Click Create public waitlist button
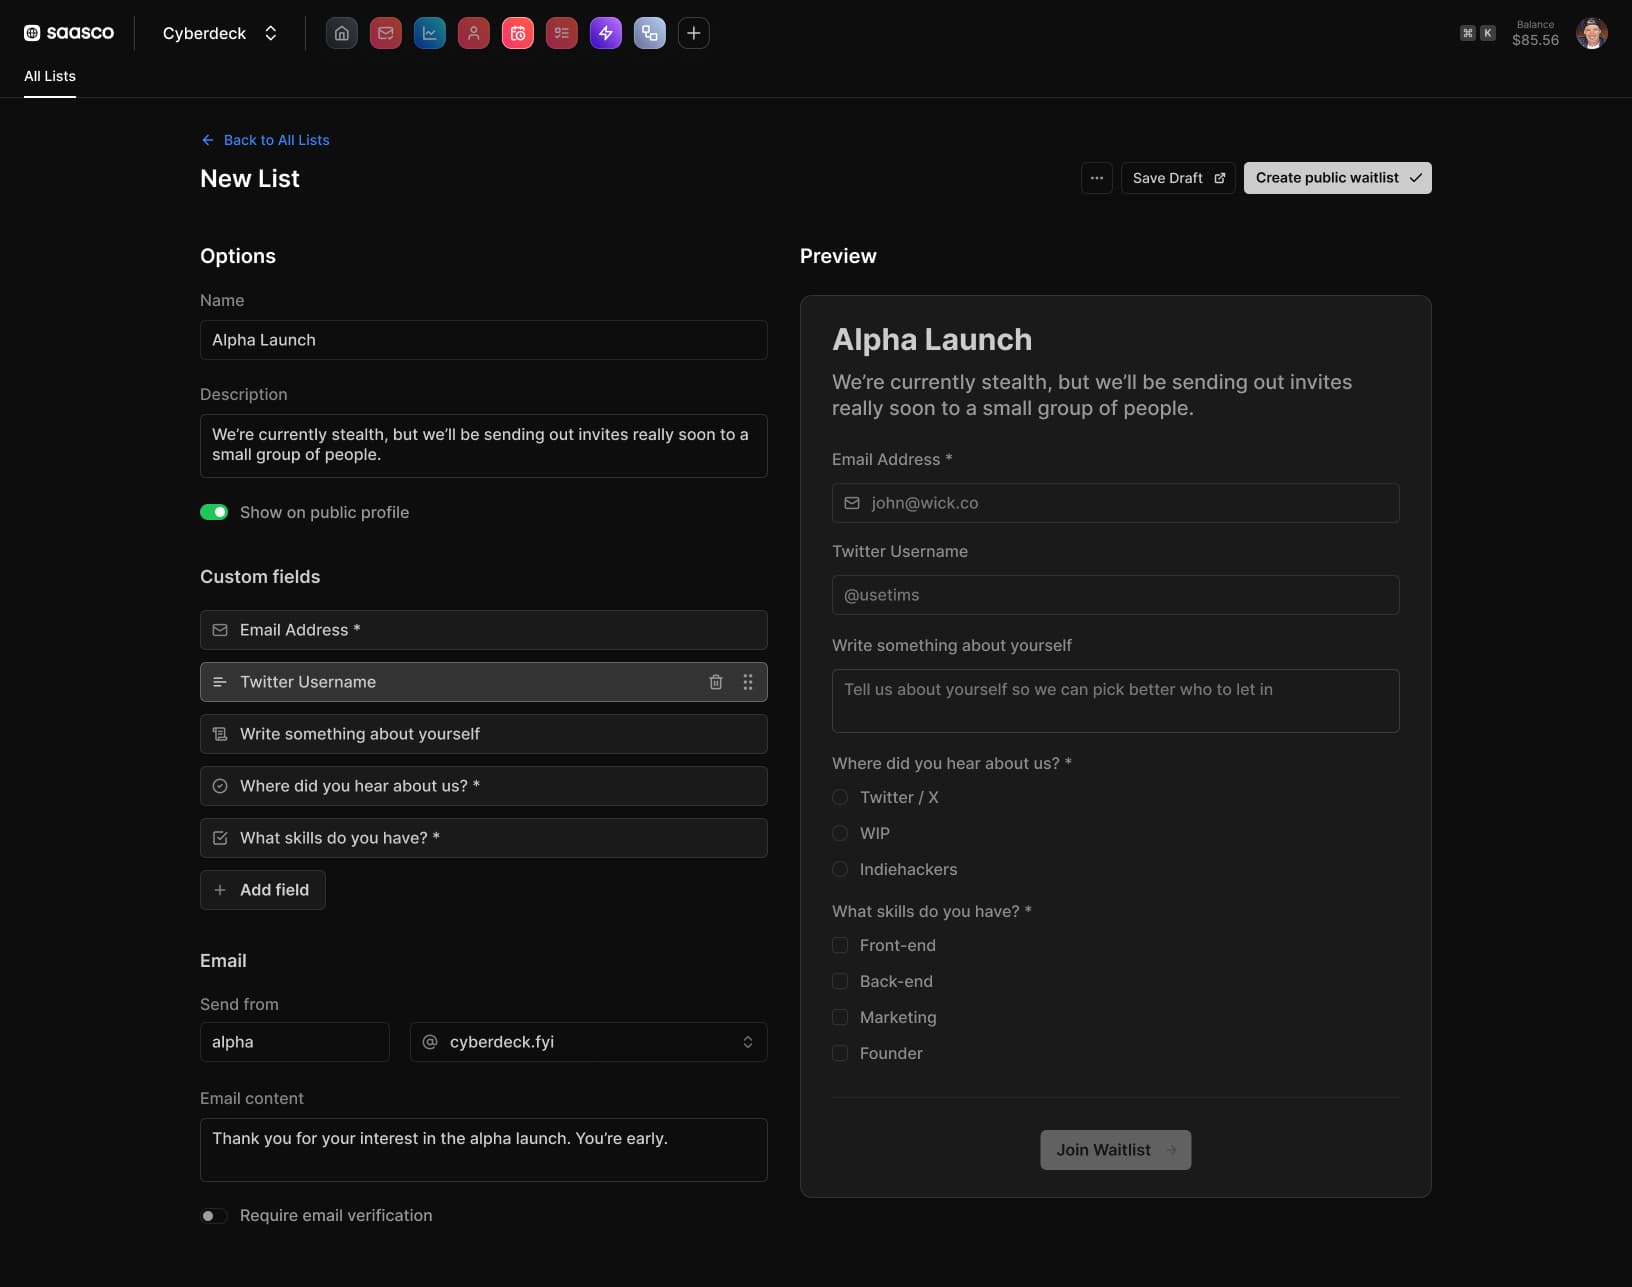 (x=1338, y=178)
